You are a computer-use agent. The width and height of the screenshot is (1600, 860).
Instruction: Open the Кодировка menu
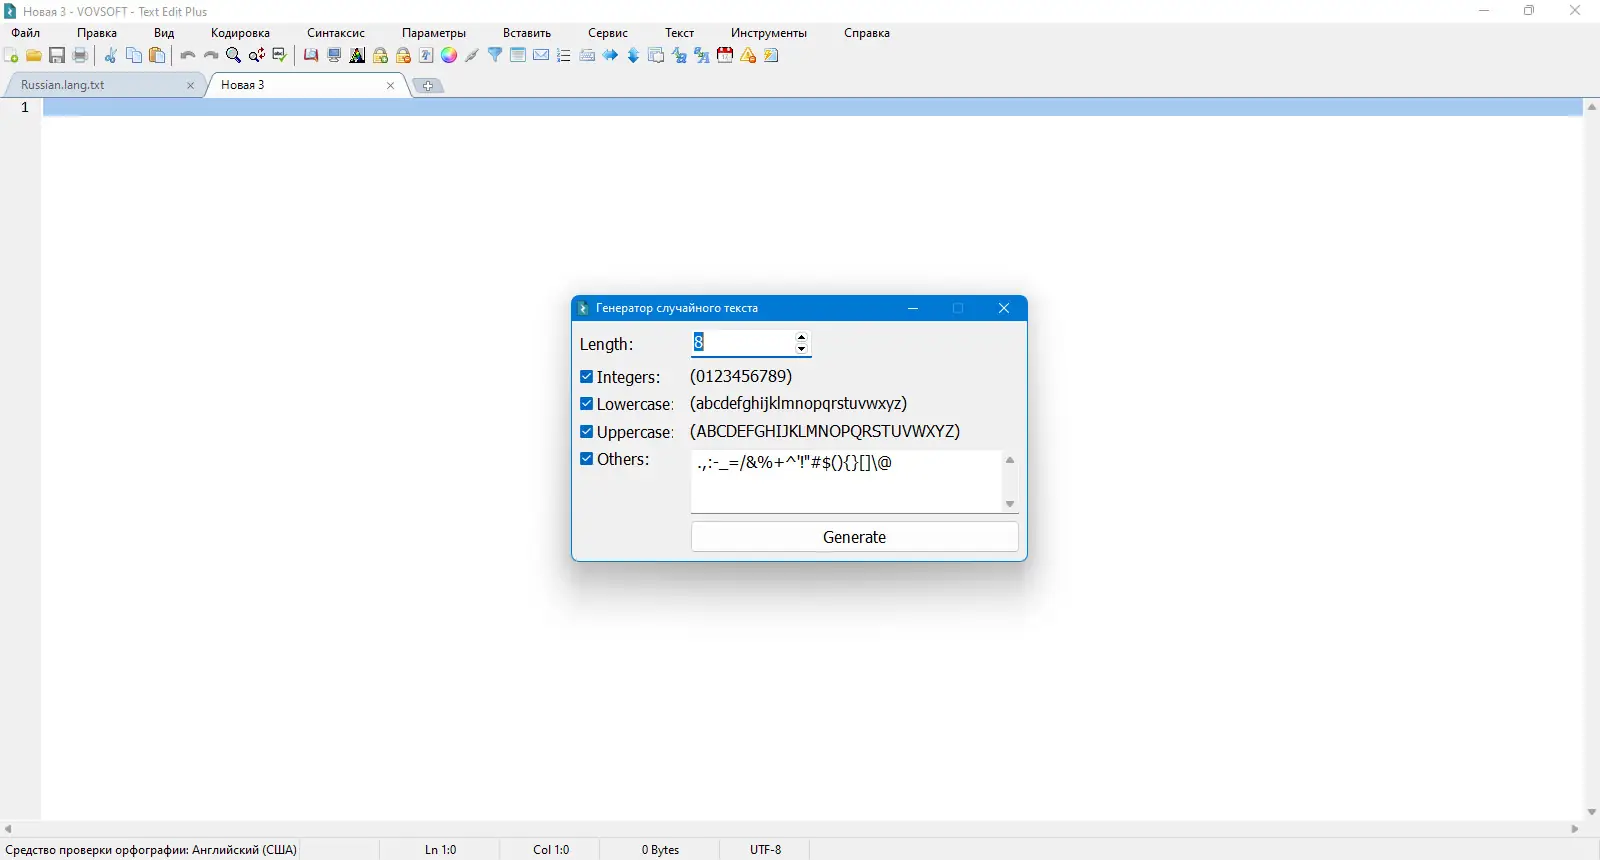pyautogui.click(x=240, y=33)
